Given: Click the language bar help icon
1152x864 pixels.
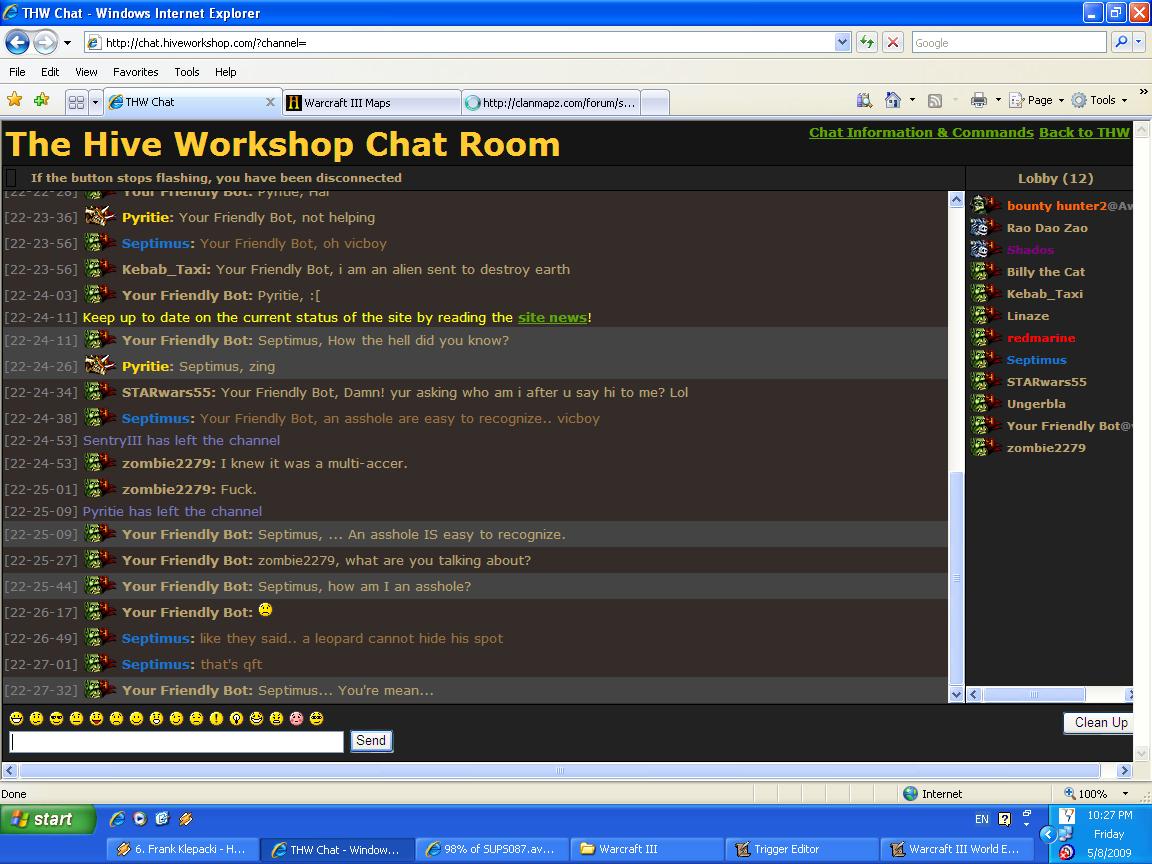Looking at the screenshot, I should pos(1004,818).
